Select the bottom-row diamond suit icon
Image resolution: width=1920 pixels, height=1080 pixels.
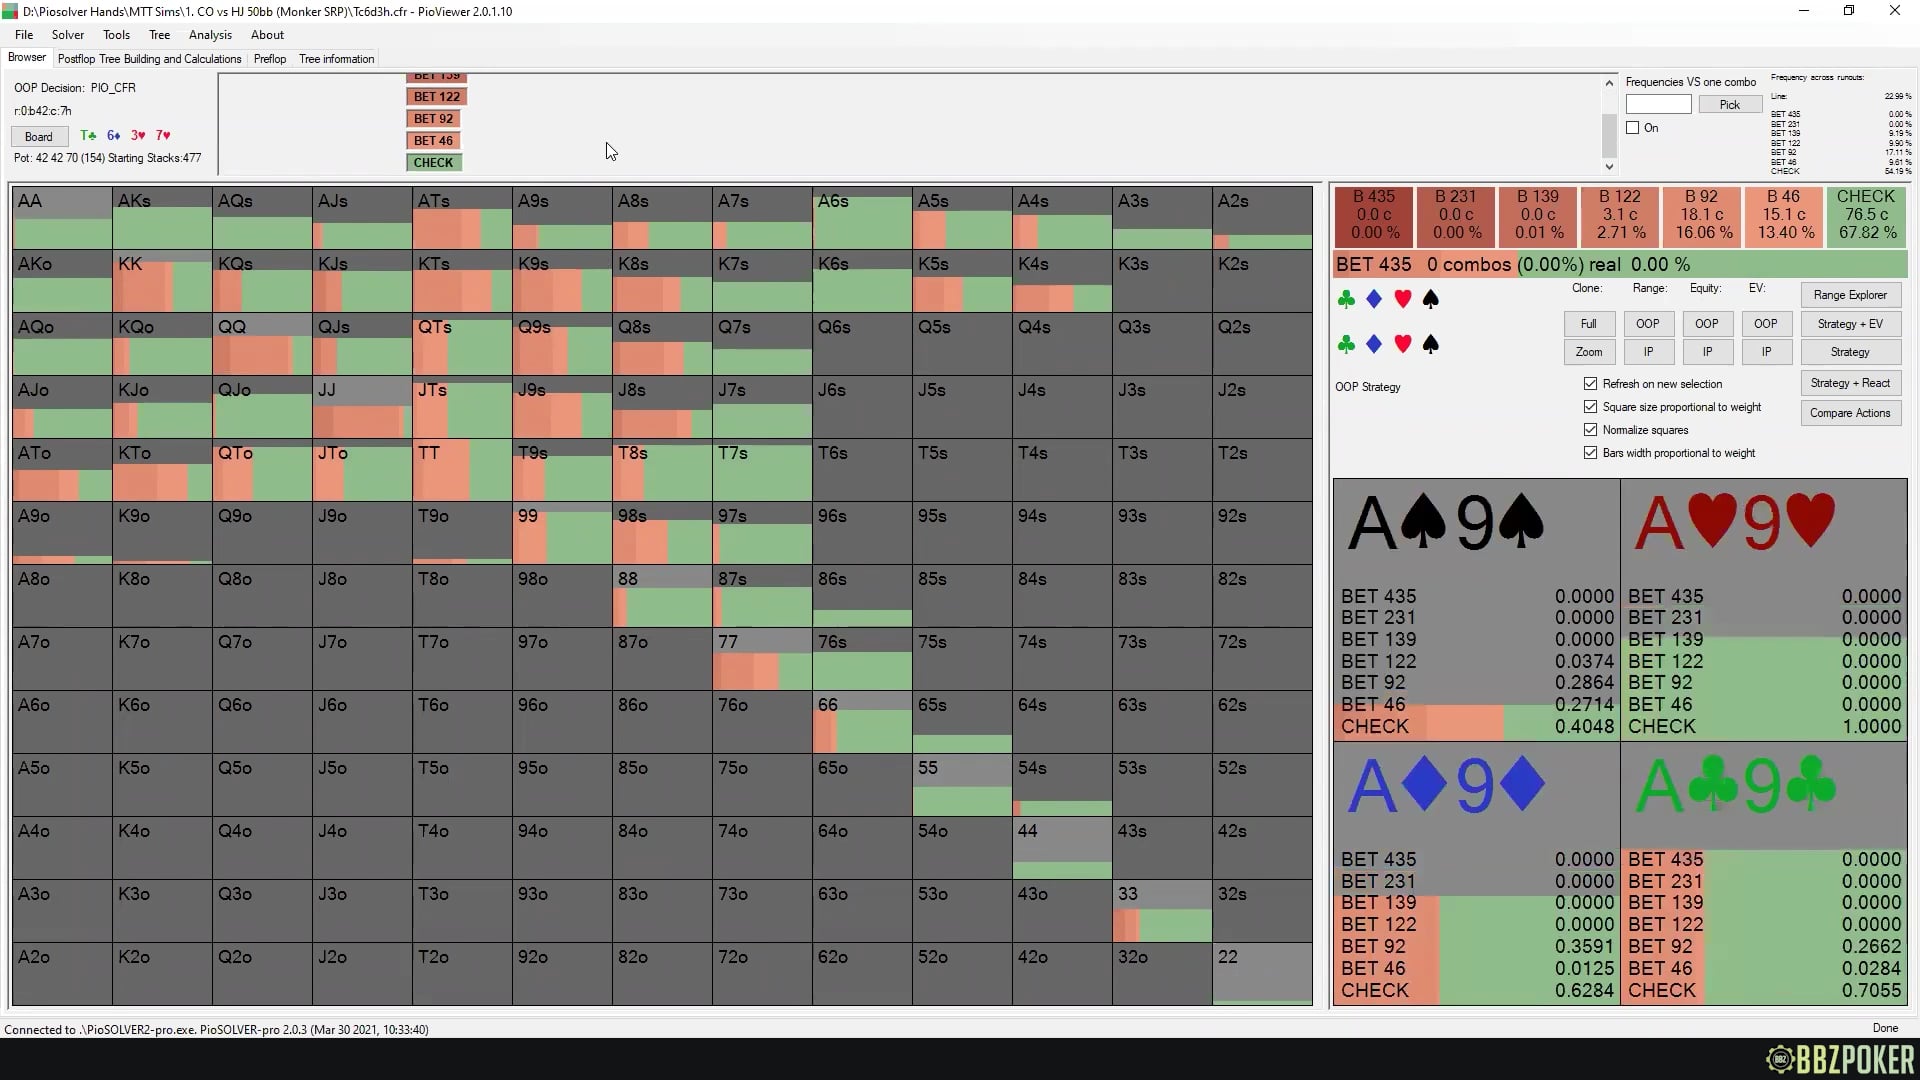(1375, 344)
